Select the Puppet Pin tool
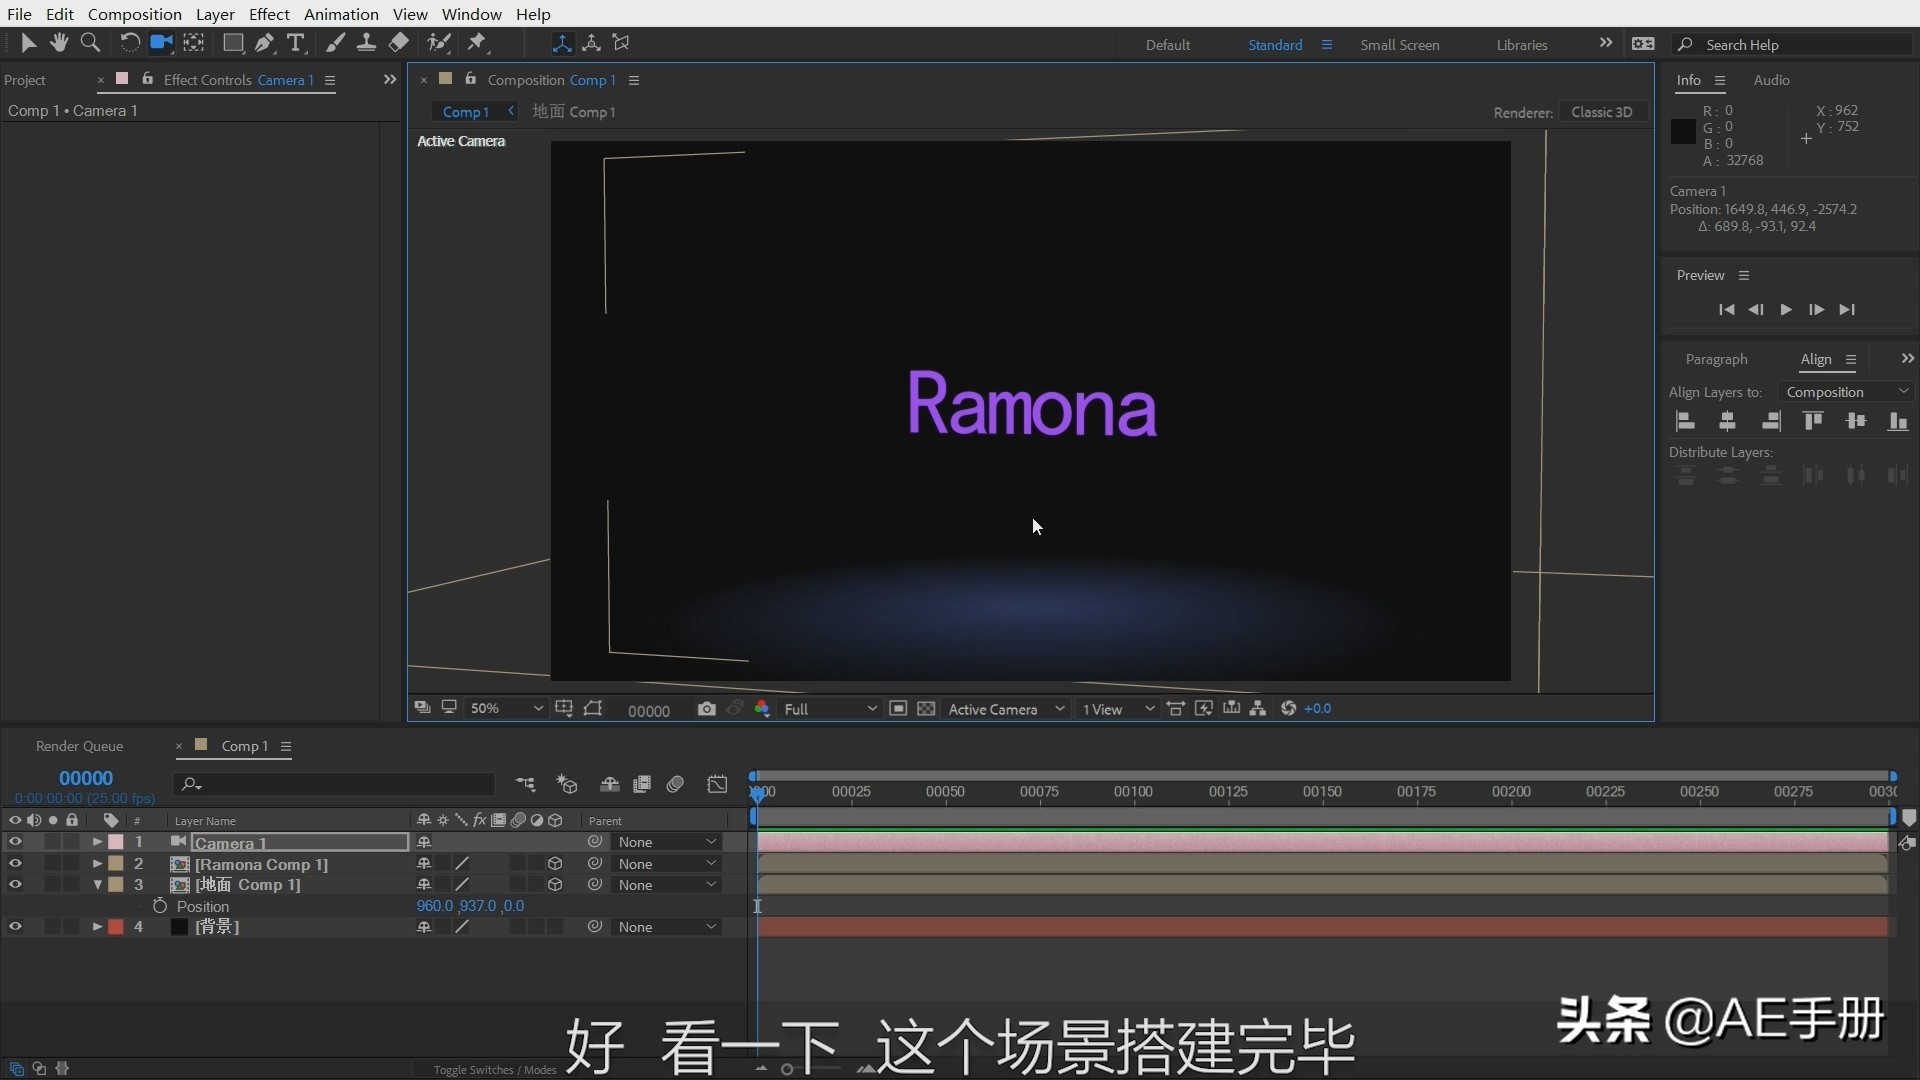The height and width of the screenshot is (1080, 1920). 477,42
